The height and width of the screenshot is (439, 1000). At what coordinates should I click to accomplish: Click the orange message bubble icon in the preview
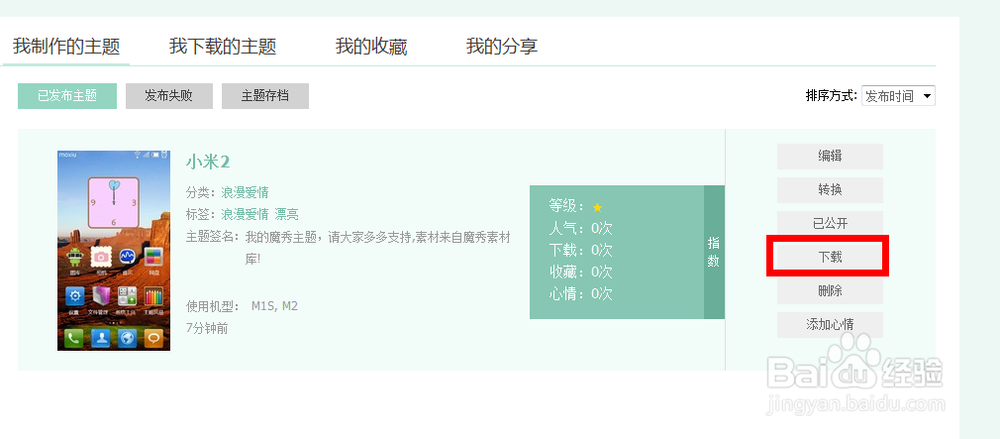153,339
